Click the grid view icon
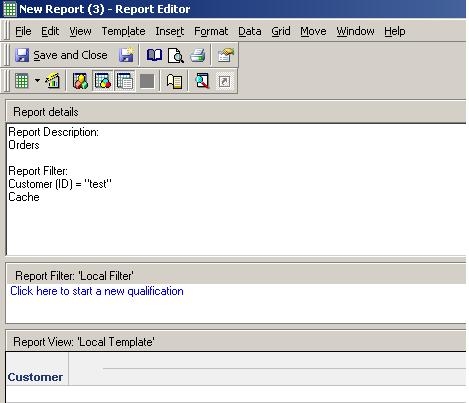Viewport: 469px width, 403px height. 22,81
